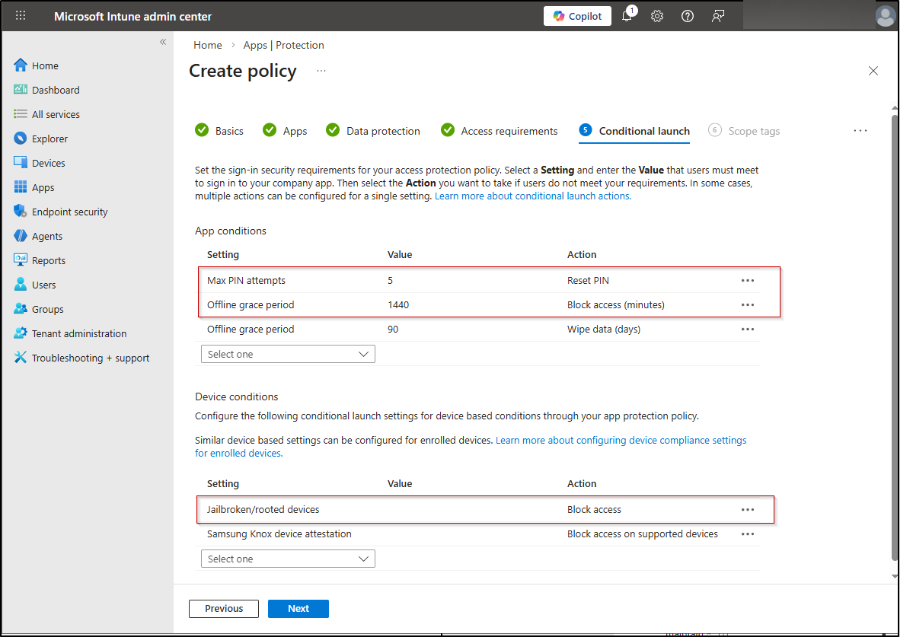Image resolution: width=900 pixels, height=637 pixels.
Task: Select the Scope tags step
Action: pos(753,131)
